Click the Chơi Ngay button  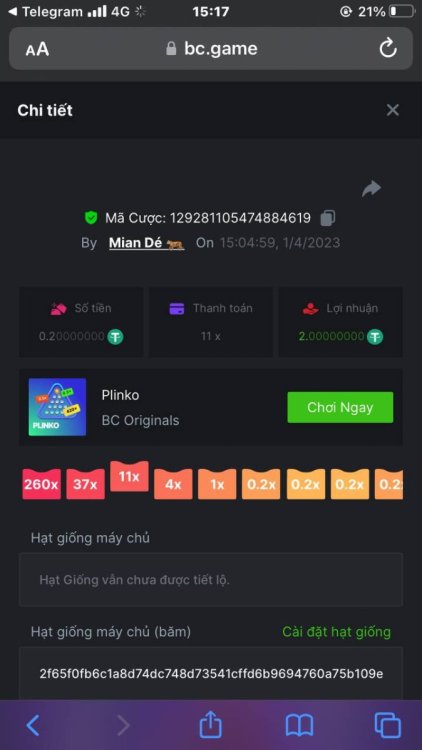(340, 408)
